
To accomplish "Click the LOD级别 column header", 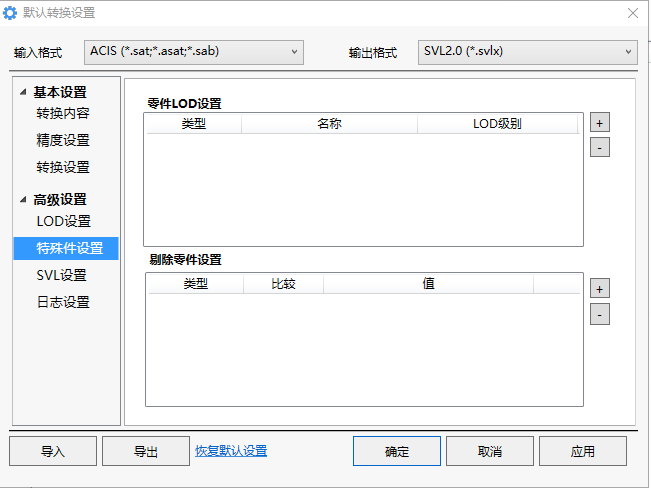I will pos(497,124).
